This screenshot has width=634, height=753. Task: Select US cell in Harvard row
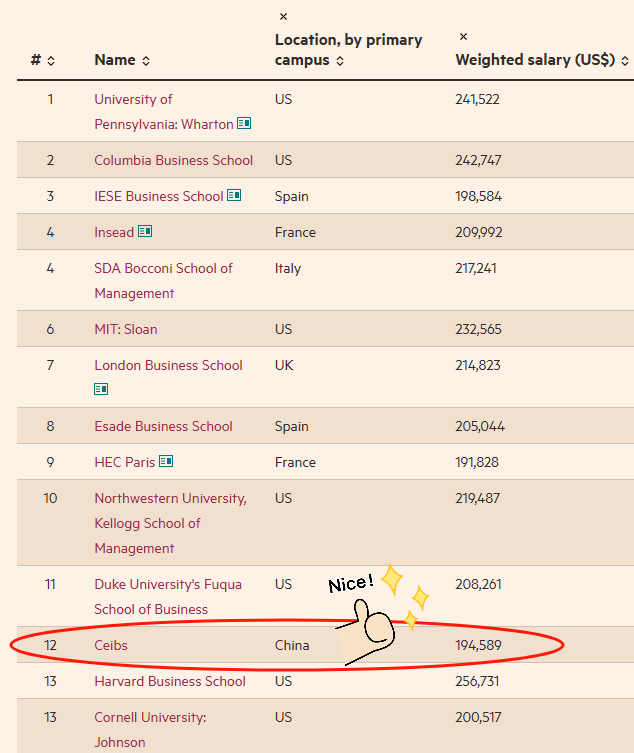(283, 681)
